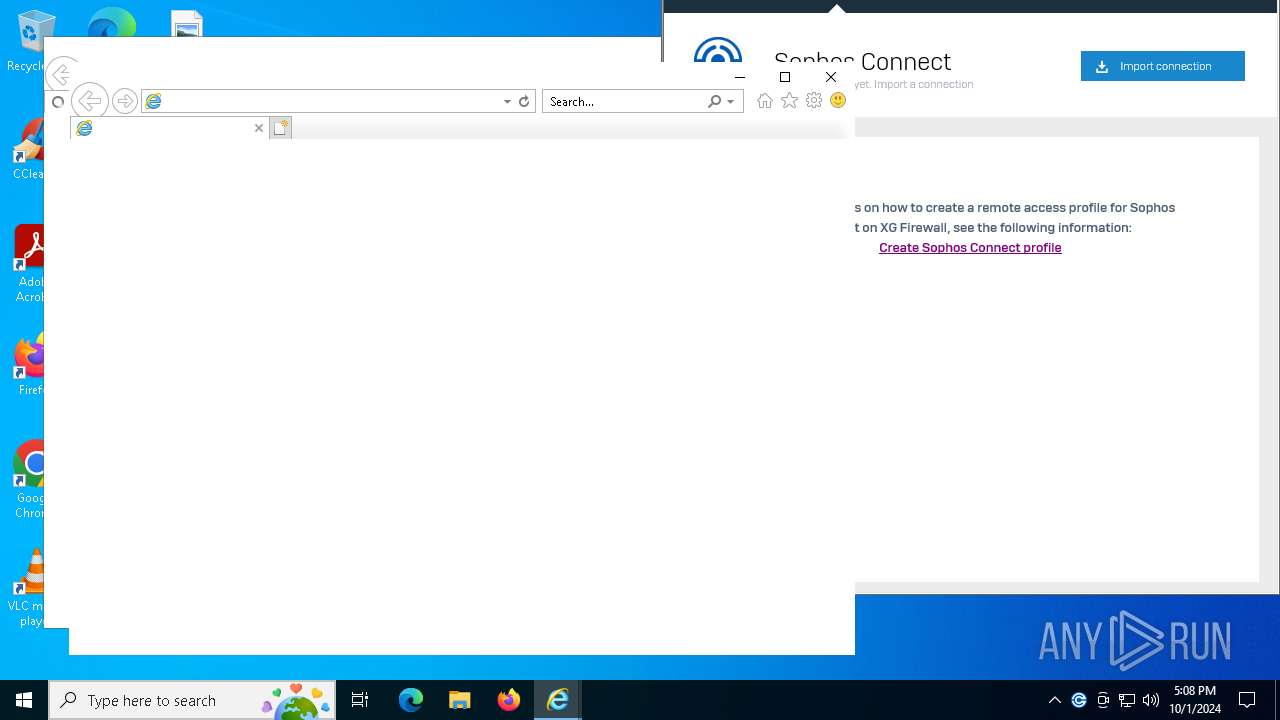
Task: Switch to Internet Explorer on the taskbar
Action: [557, 700]
